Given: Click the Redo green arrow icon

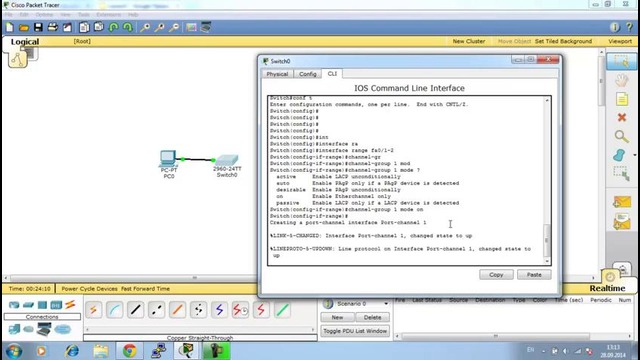Looking at the screenshot, I should click(x=128, y=27).
